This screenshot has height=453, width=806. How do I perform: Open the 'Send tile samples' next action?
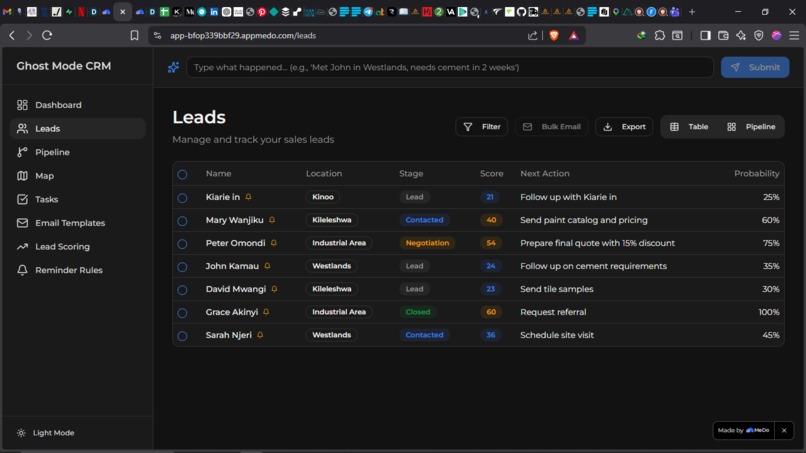coord(557,289)
